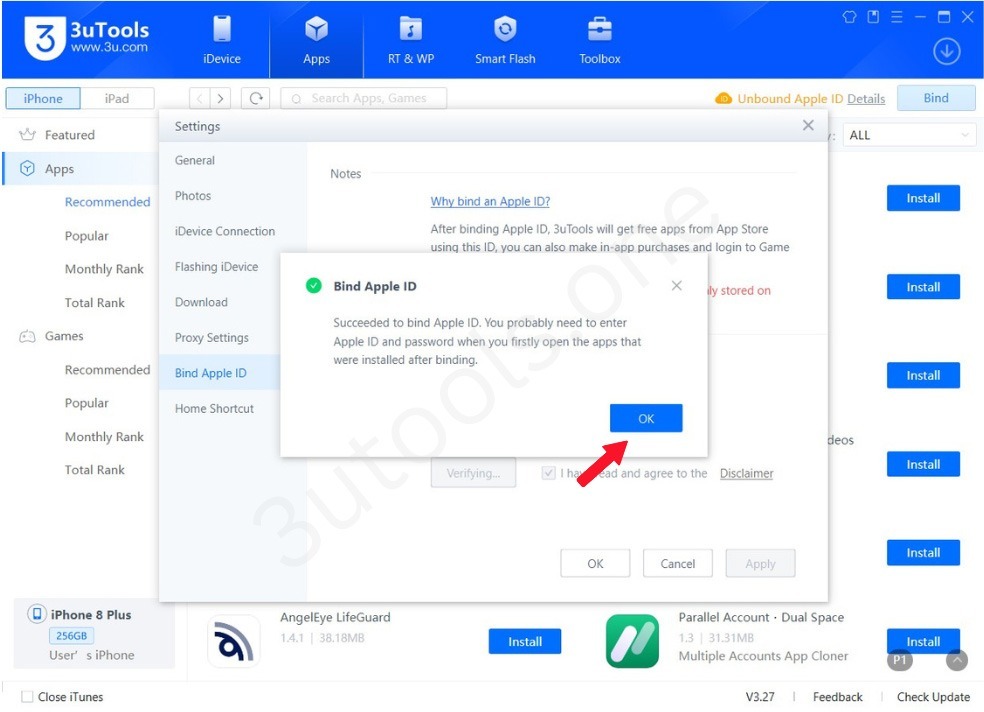Image resolution: width=984 pixels, height=712 pixels.
Task: Switch to the iPad tab
Action: [x=117, y=98]
